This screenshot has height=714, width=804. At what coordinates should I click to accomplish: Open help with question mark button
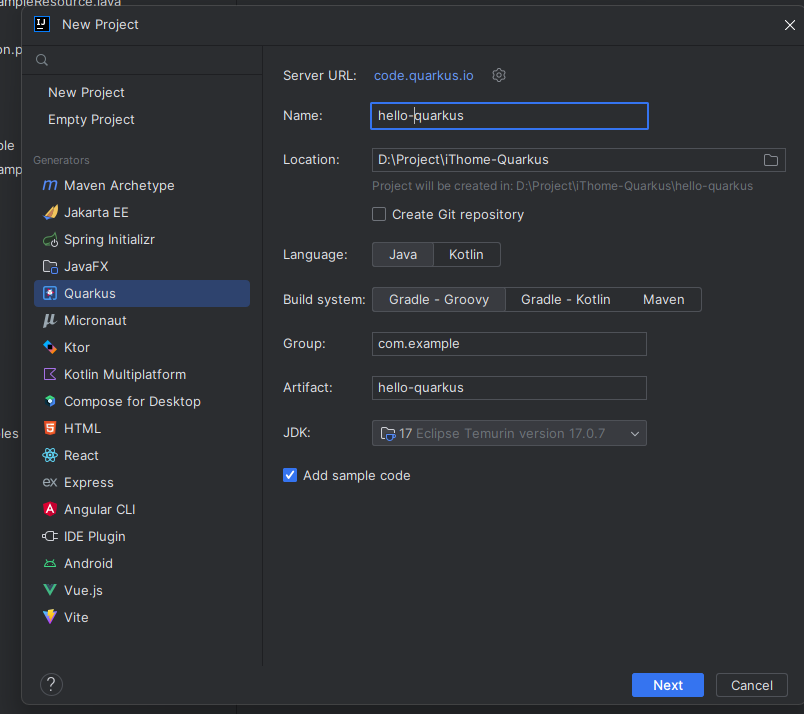point(51,684)
